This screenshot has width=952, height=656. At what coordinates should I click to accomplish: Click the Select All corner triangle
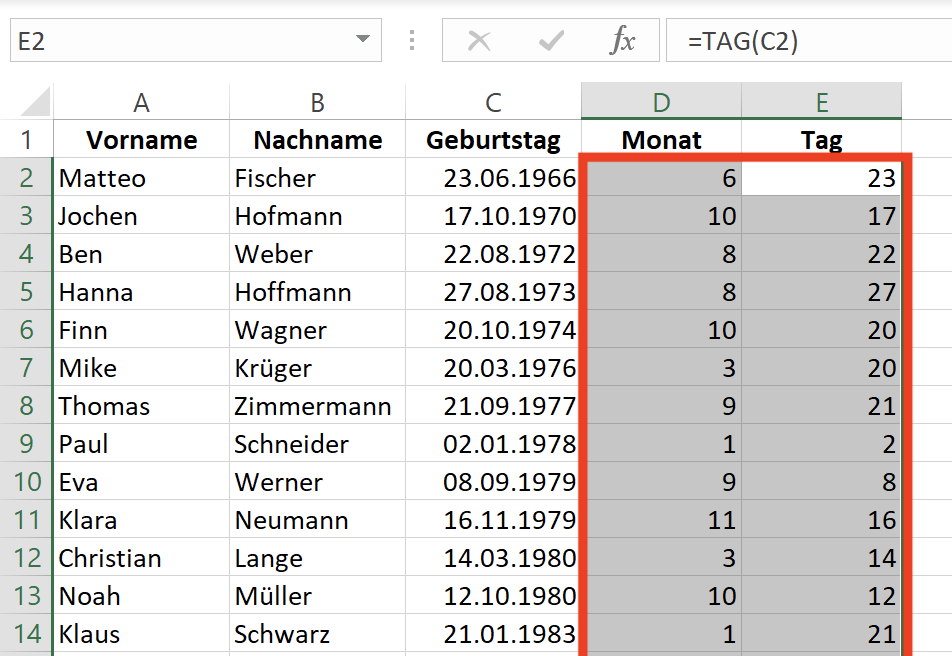click(x=35, y=101)
